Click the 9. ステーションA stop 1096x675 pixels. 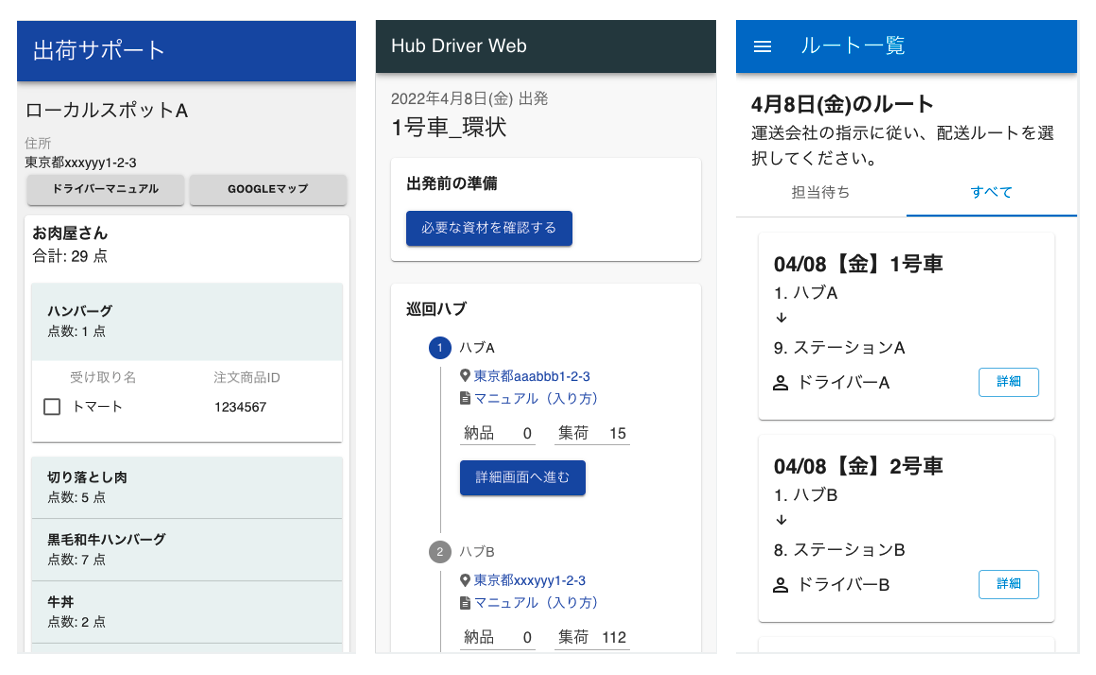(x=839, y=348)
